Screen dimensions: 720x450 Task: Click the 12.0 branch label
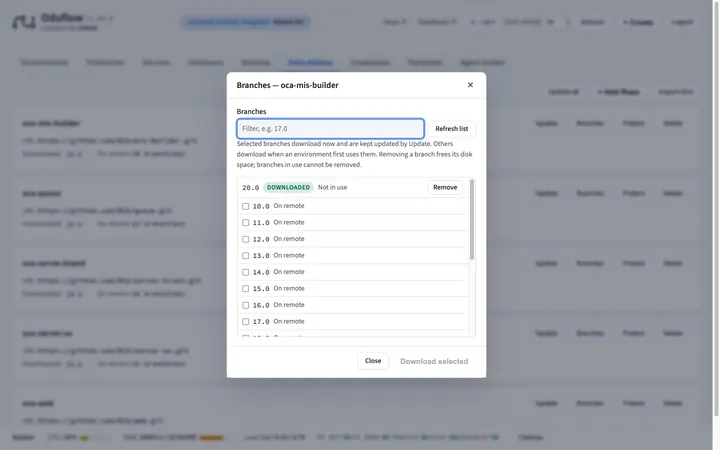click(261, 239)
